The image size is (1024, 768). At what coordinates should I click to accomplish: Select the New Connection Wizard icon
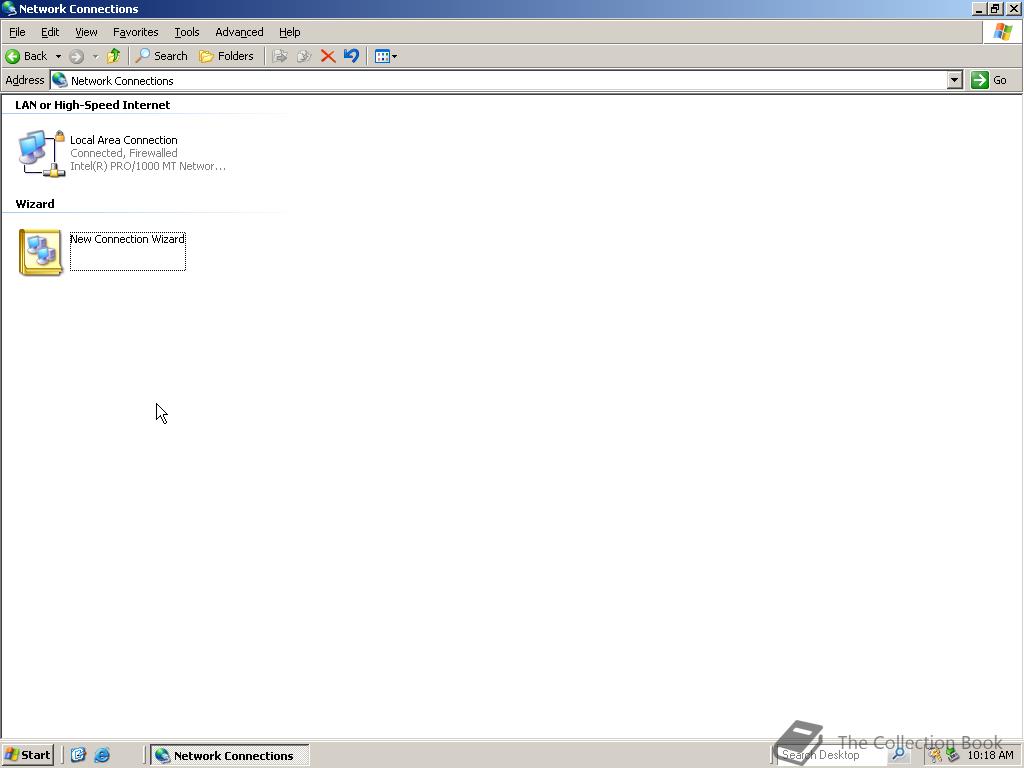pyautogui.click(x=40, y=252)
